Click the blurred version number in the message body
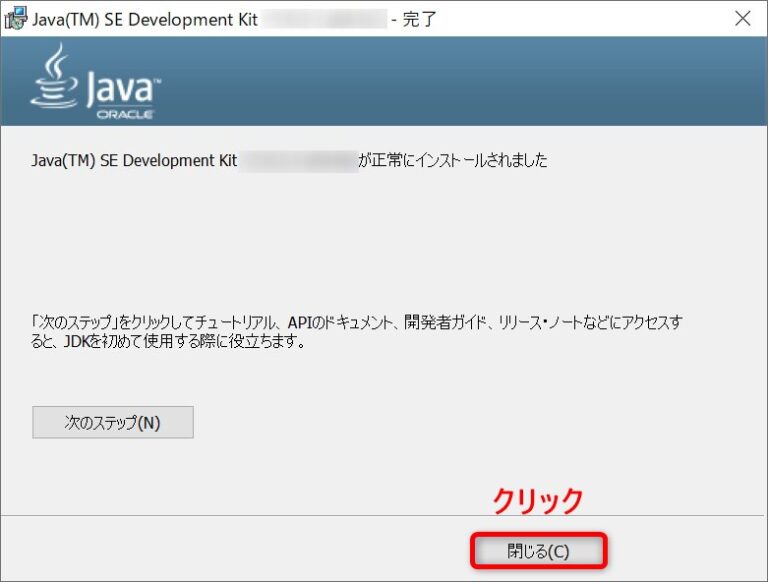The width and height of the screenshot is (768, 582). [x=298, y=161]
